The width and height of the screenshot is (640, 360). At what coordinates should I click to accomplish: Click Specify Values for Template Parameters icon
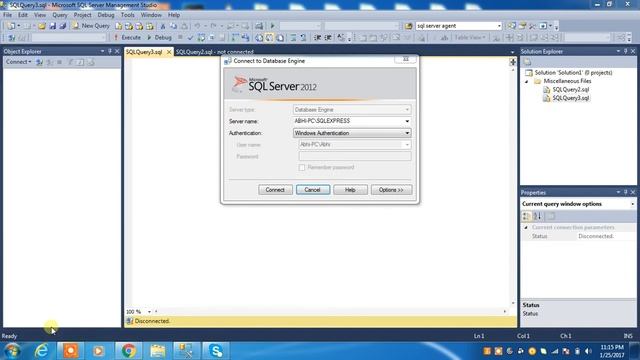point(341,38)
